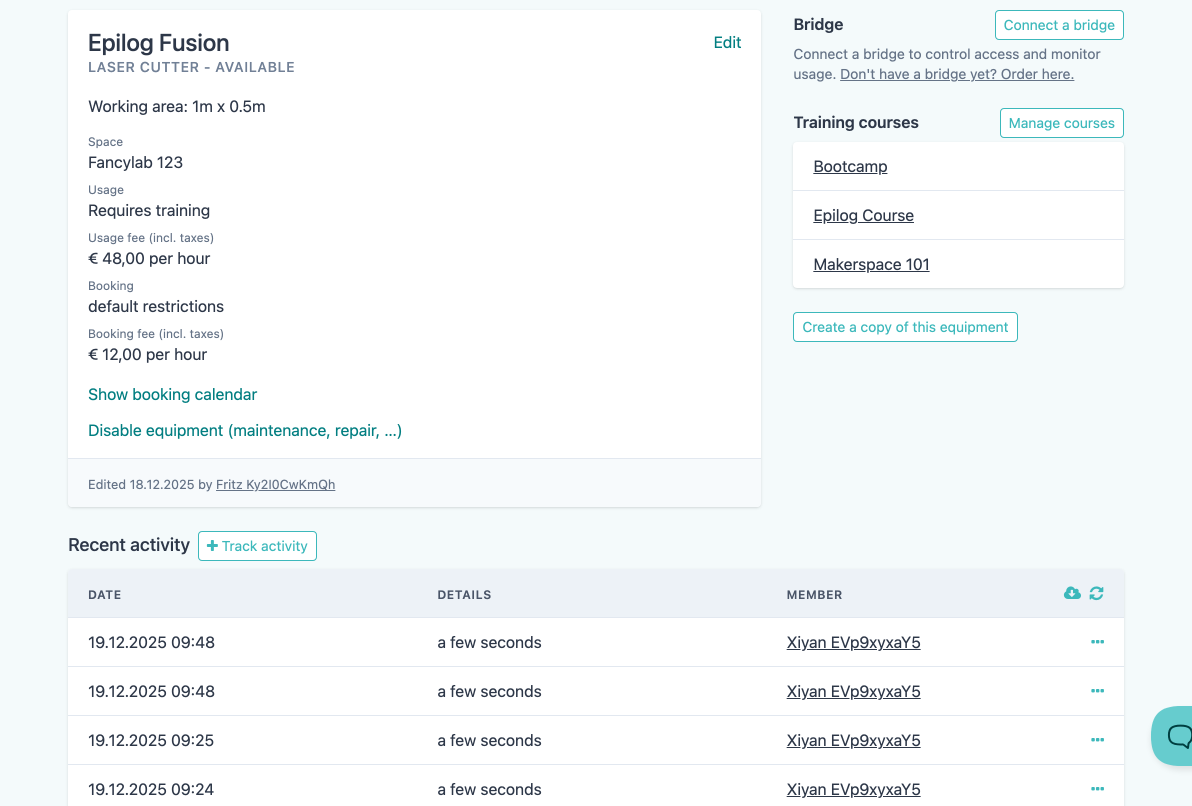Screen dimensions: 1192x806
Task: Refresh the recent activity list
Action: pyautogui.click(x=1096, y=593)
